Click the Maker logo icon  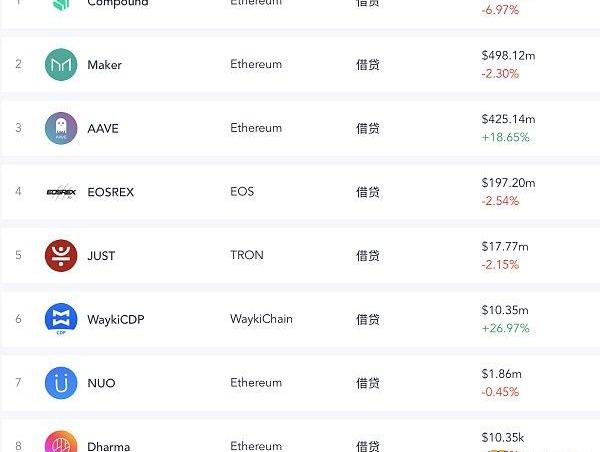coord(61,65)
